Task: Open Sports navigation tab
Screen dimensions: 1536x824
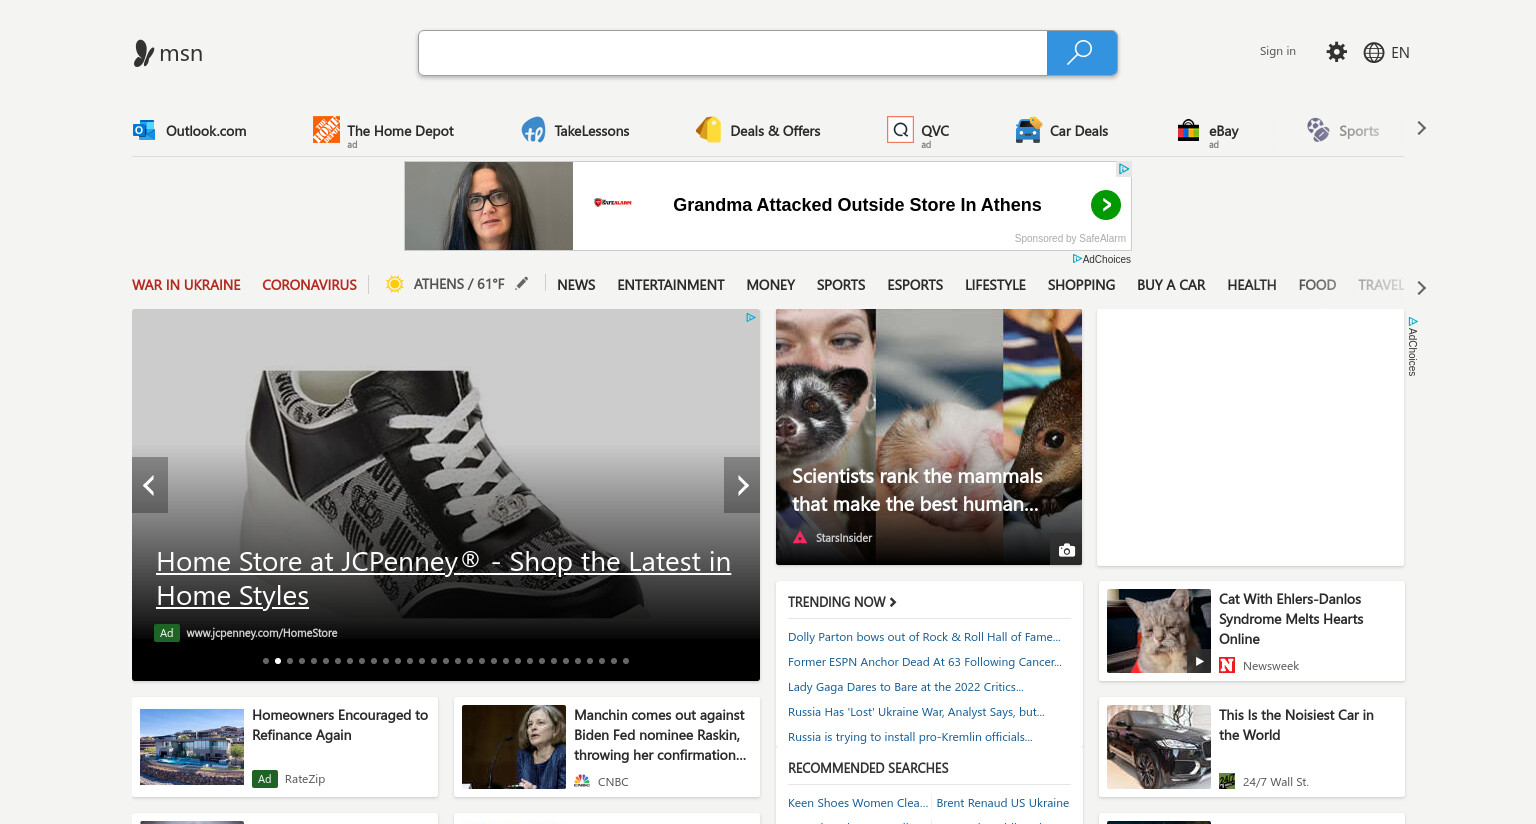Action: 841,285
